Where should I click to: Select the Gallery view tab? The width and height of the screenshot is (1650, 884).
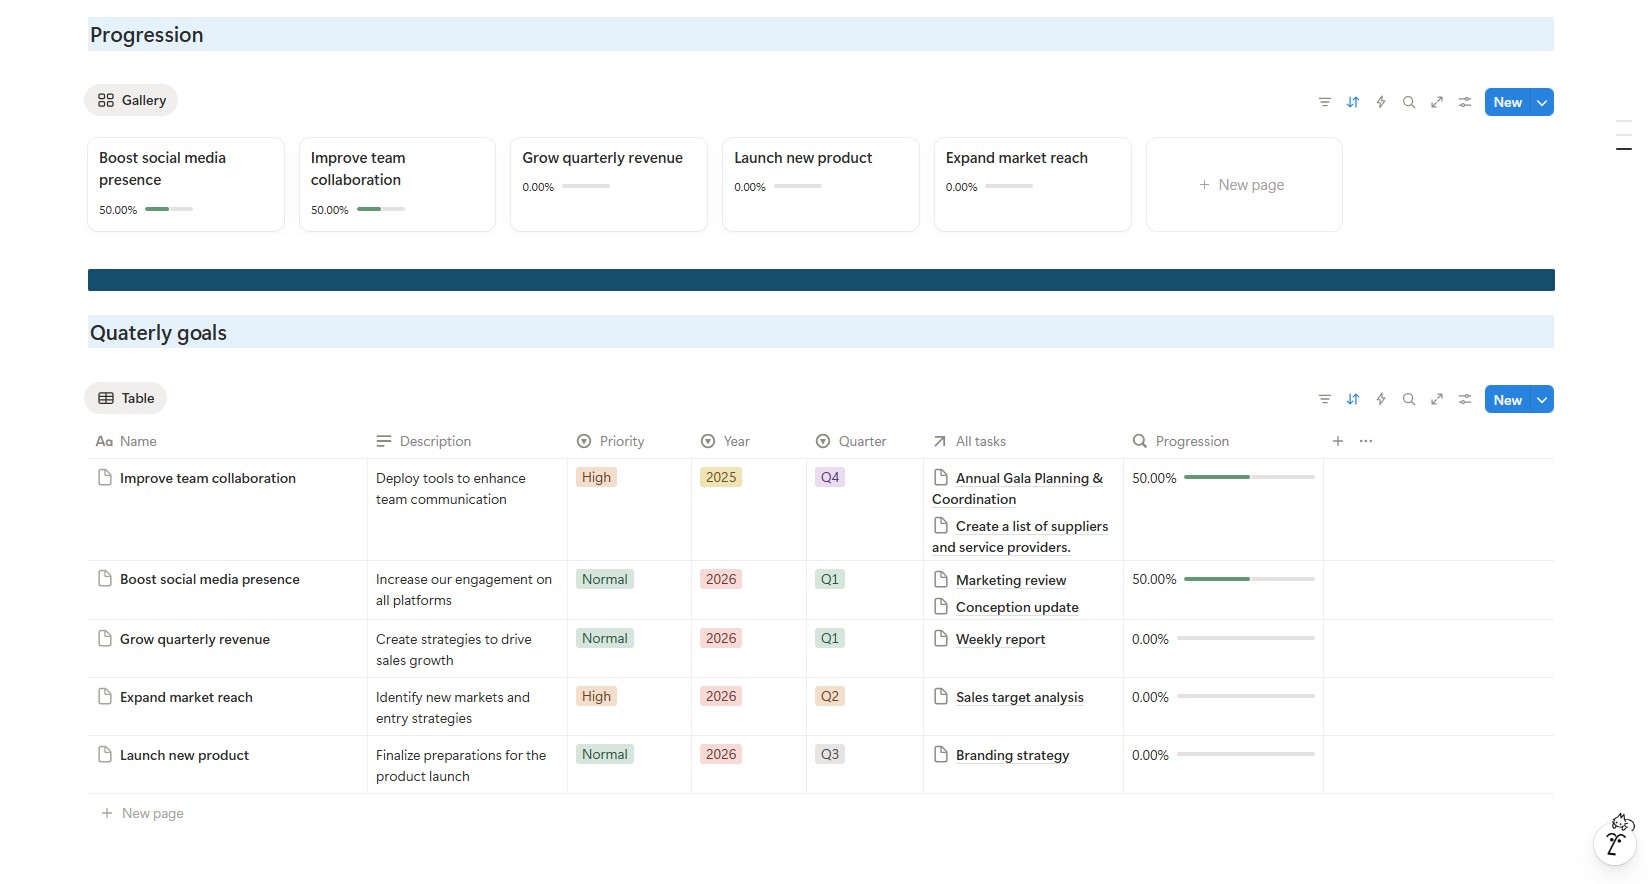tap(132, 100)
